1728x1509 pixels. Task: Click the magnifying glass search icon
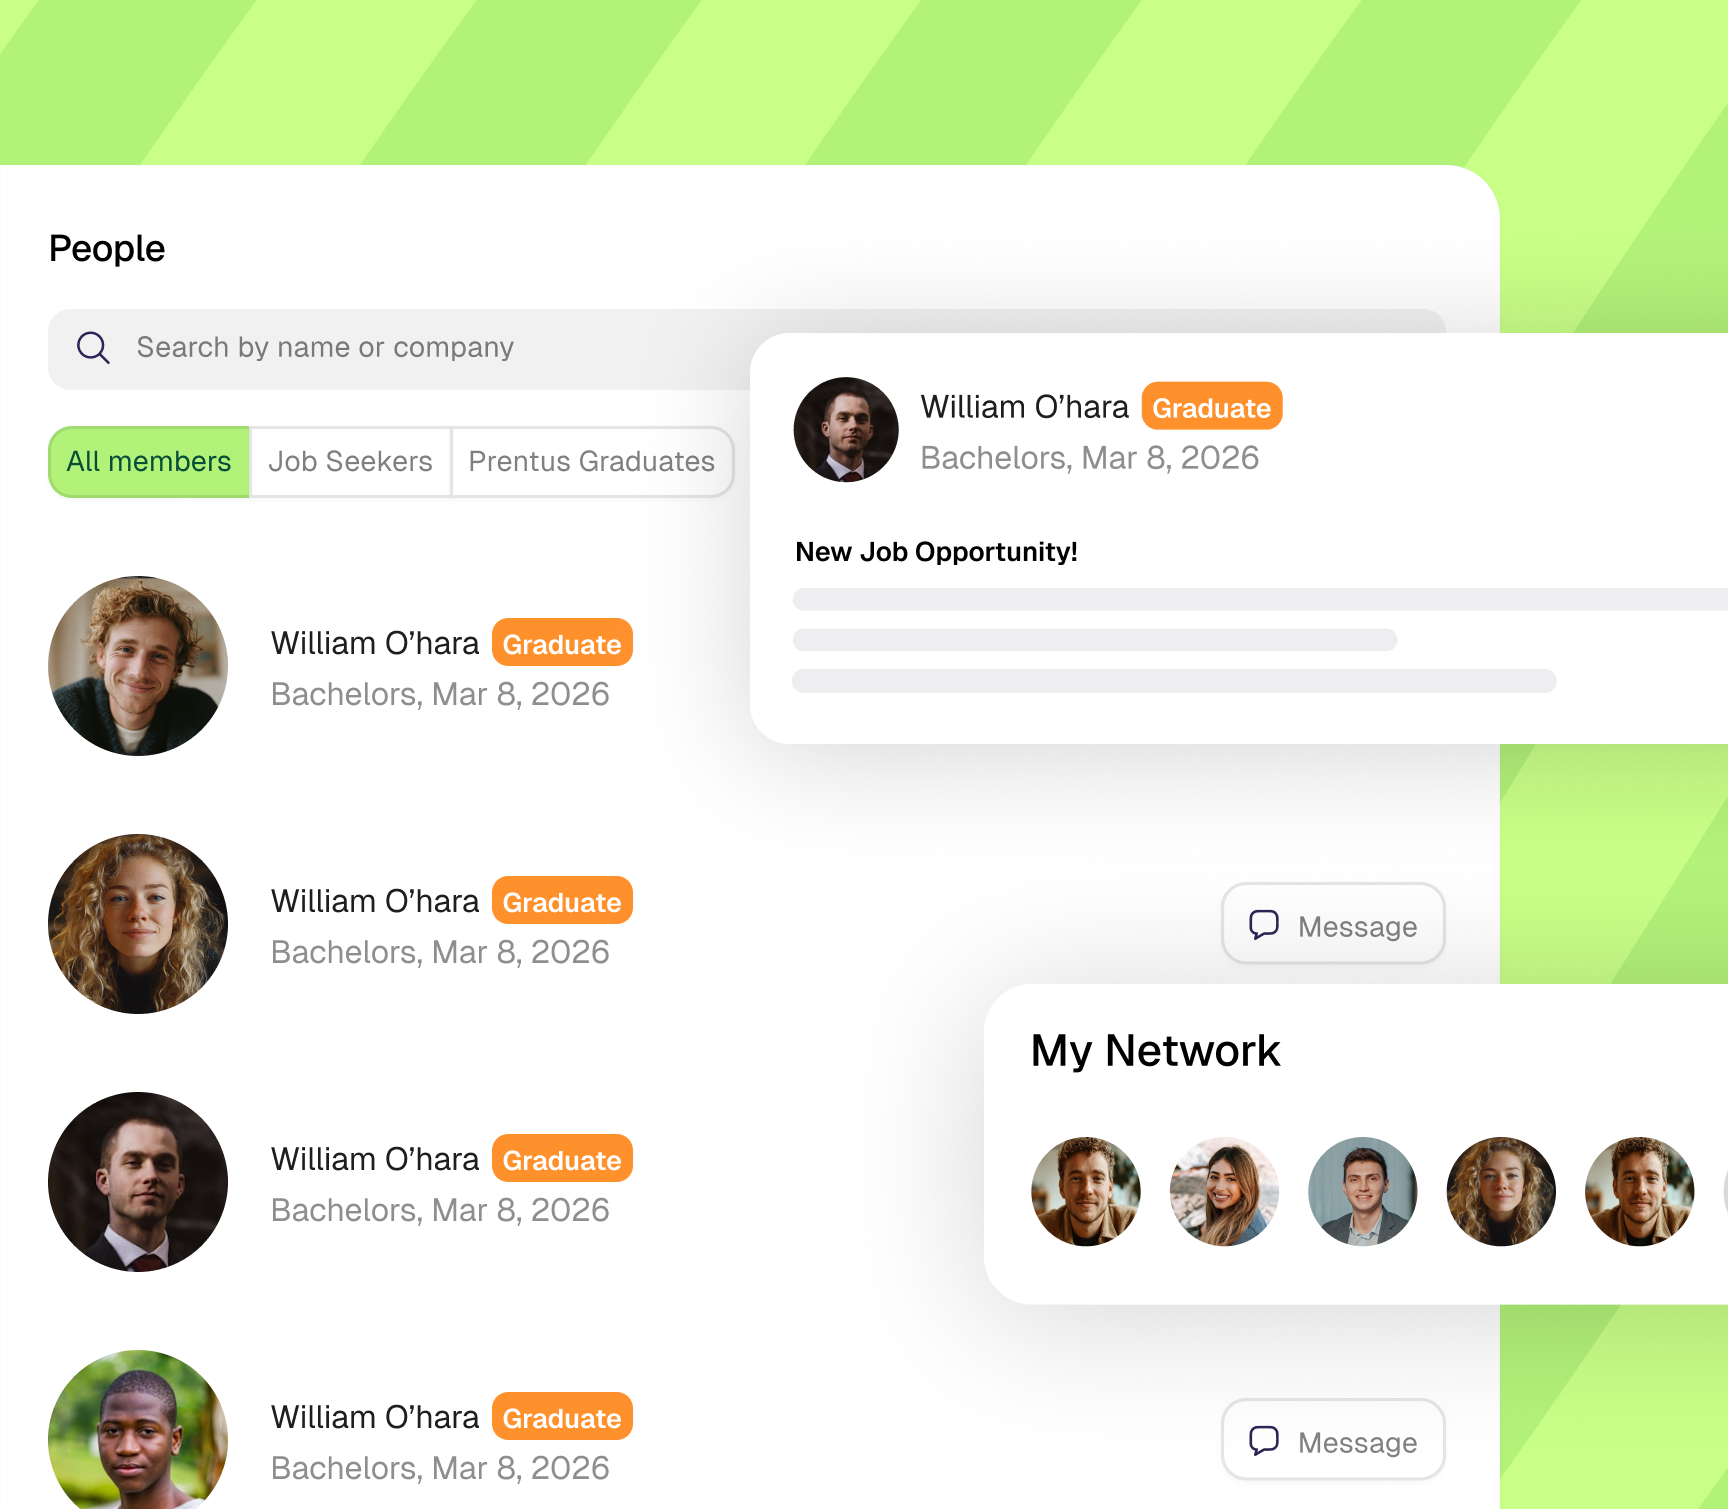pyautogui.click(x=93, y=348)
